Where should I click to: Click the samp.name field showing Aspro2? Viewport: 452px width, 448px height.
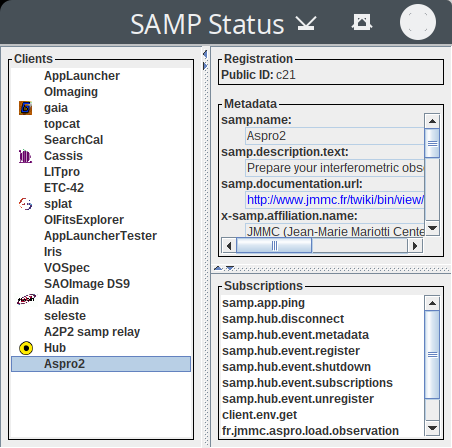pyautogui.click(x=335, y=136)
